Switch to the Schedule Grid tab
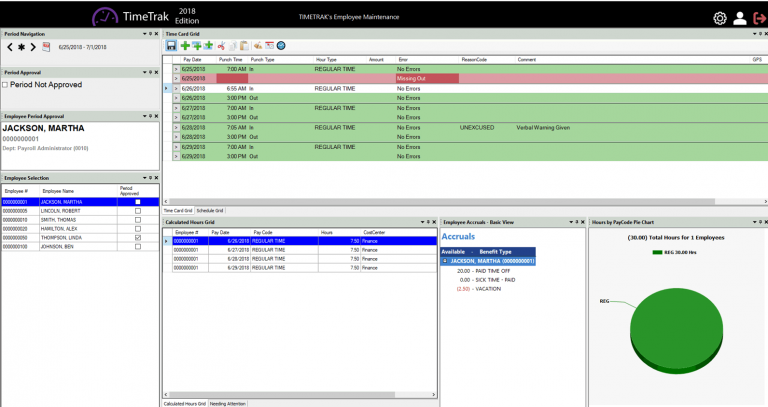This screenshot has height=407, width=768. tap(210, 211)
